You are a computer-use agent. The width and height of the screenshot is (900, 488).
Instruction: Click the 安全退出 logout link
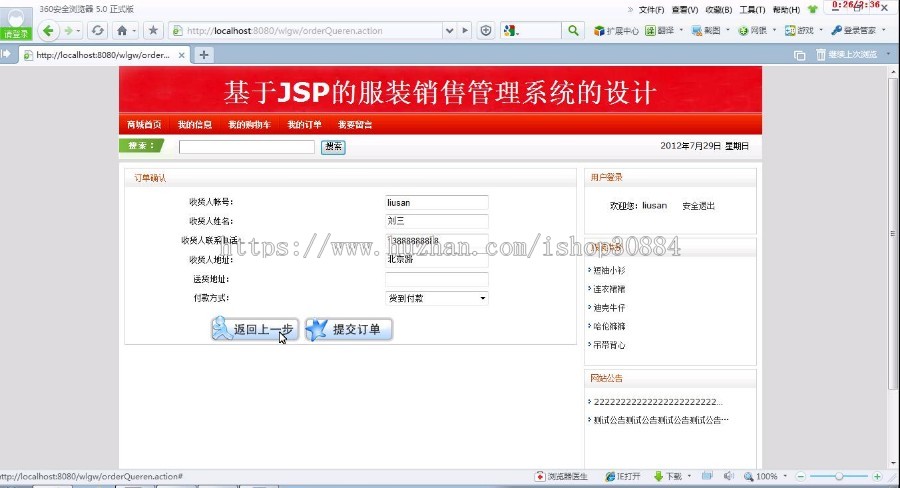pyautogui.click(x=698, y=206)
